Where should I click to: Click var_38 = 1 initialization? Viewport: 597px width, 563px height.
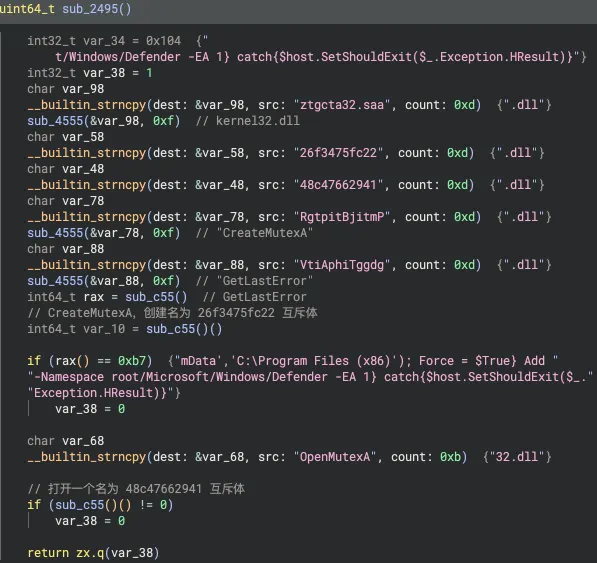pos(90,73)
